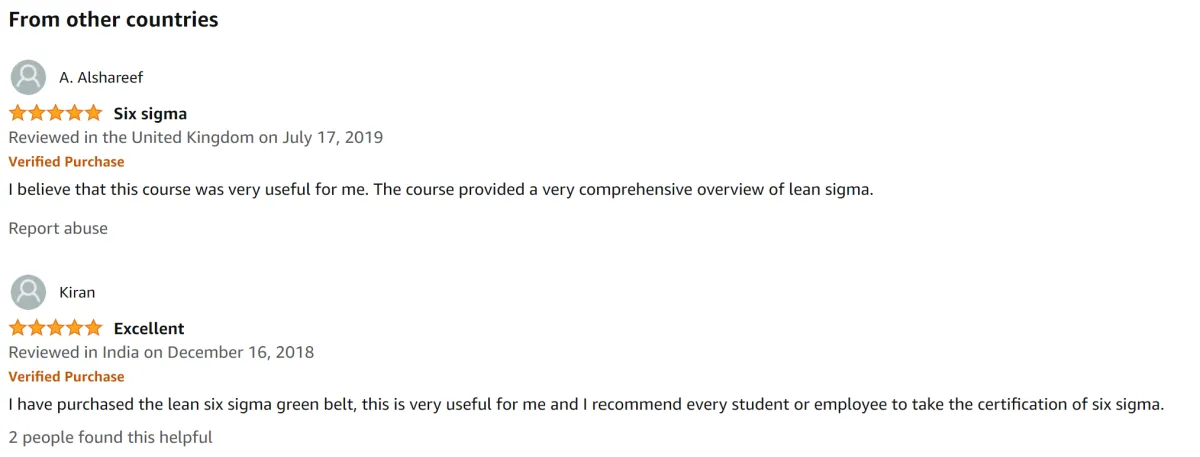Click "2 people found this helpful" text

pos(111,437)
